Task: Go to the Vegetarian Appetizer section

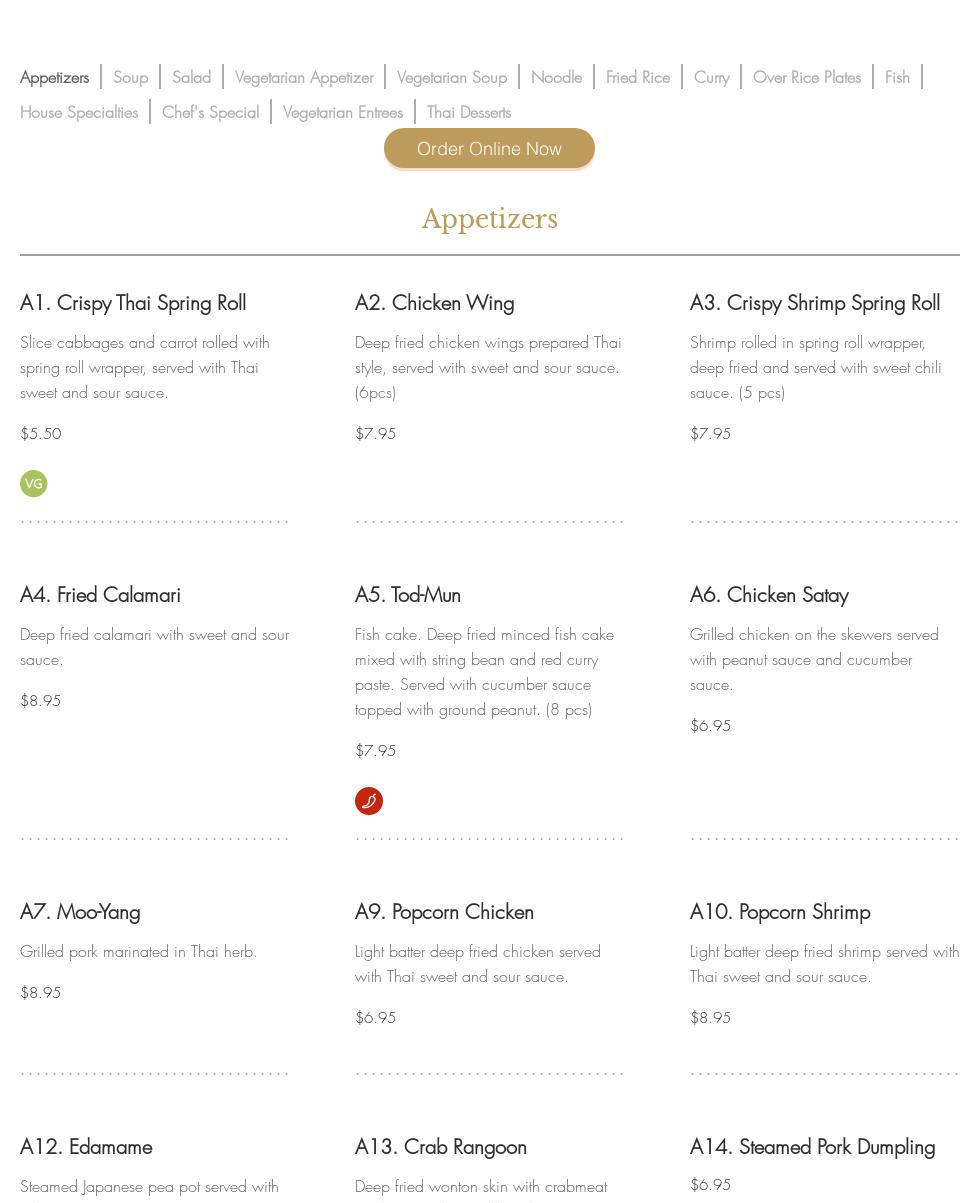Action: [x=304, y=77]
